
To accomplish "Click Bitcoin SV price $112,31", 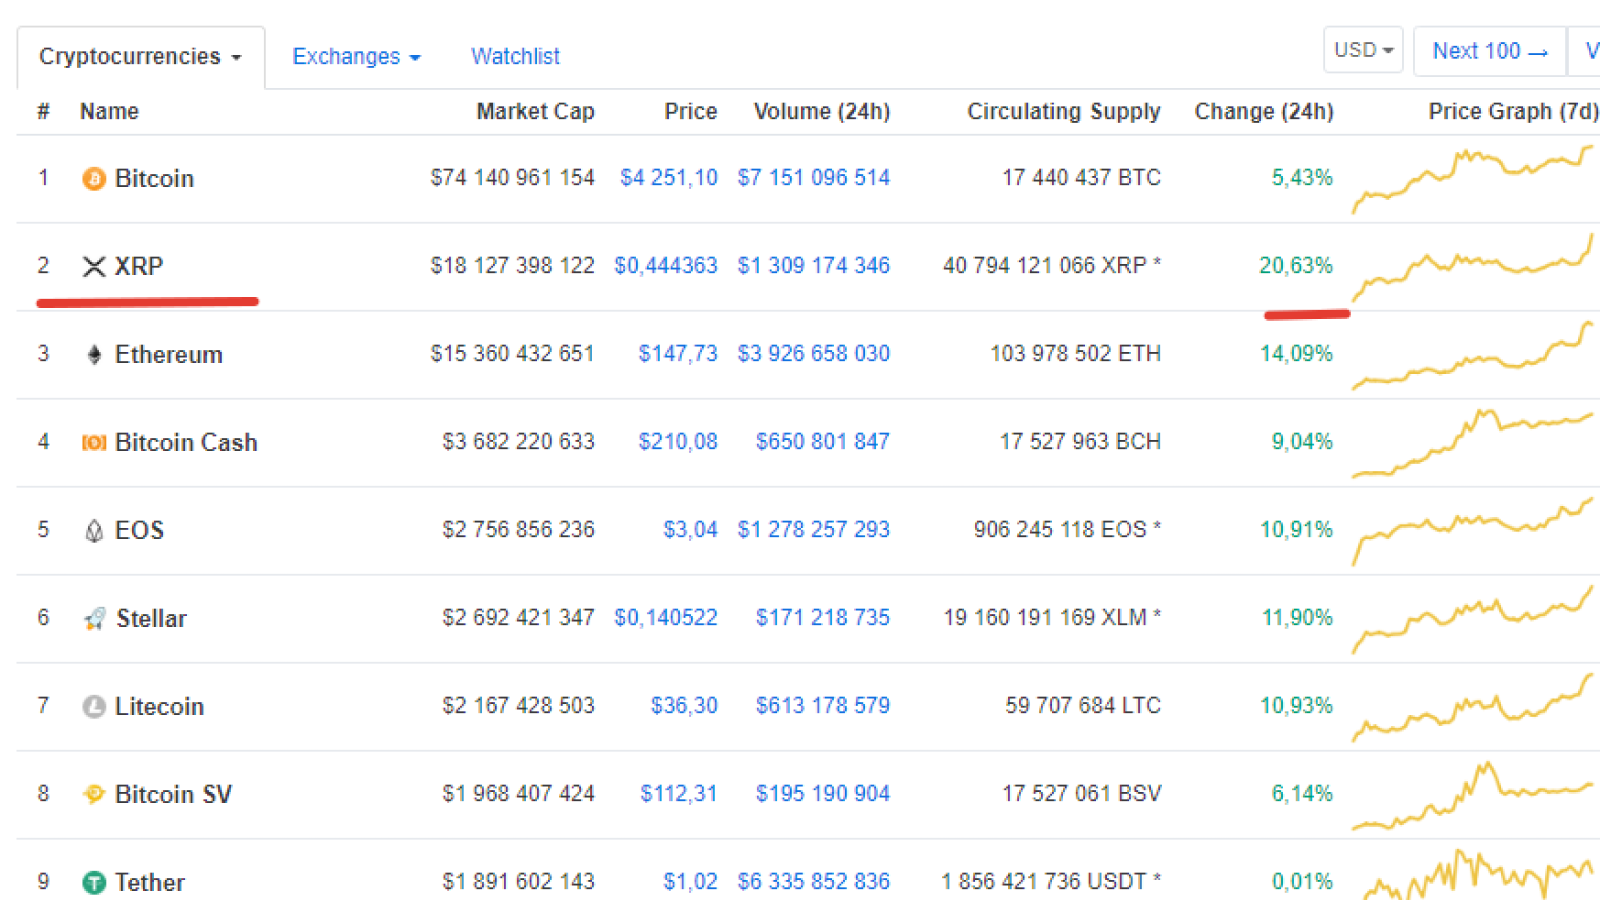I will (679, 794).
